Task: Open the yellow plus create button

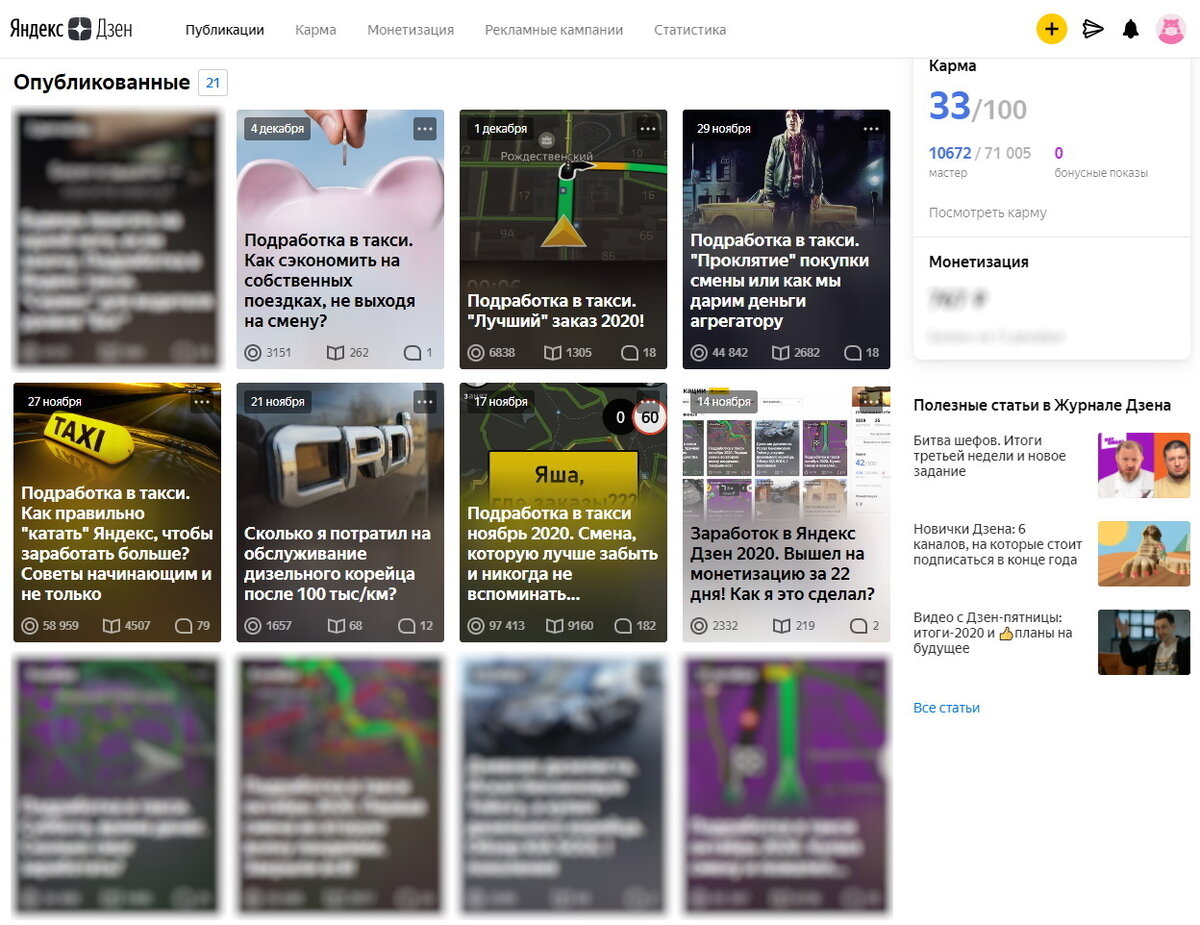Action: (x=1051, y=29)
